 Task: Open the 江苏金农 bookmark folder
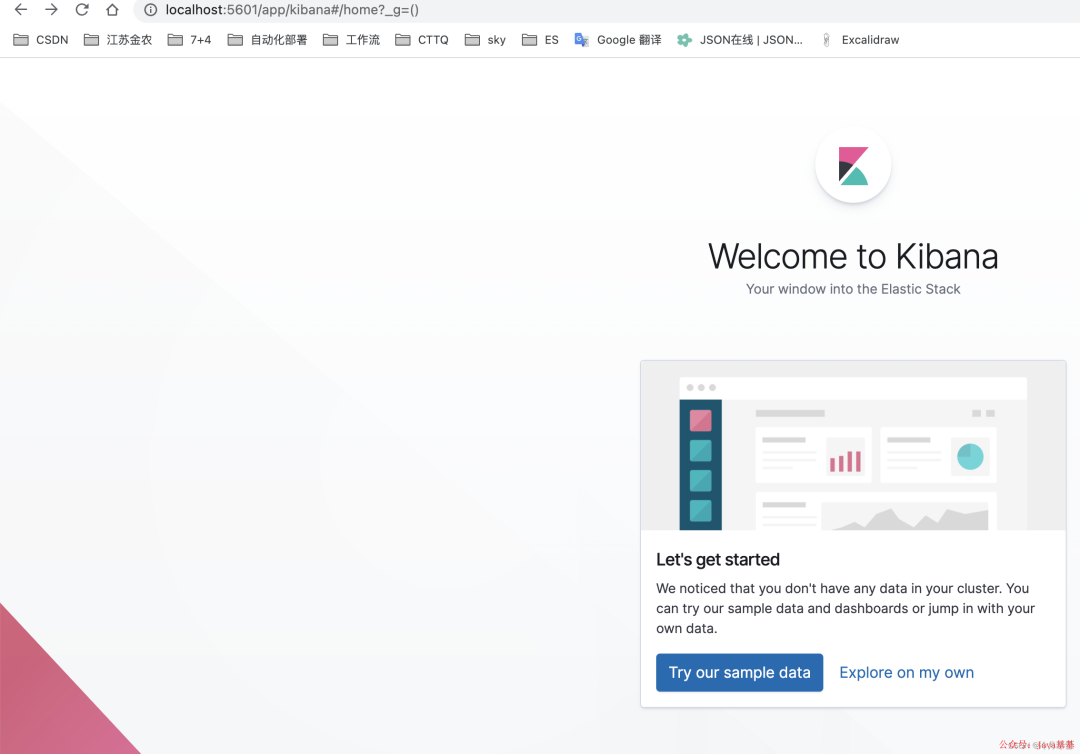pyautogui.click(x=118, y=40)
